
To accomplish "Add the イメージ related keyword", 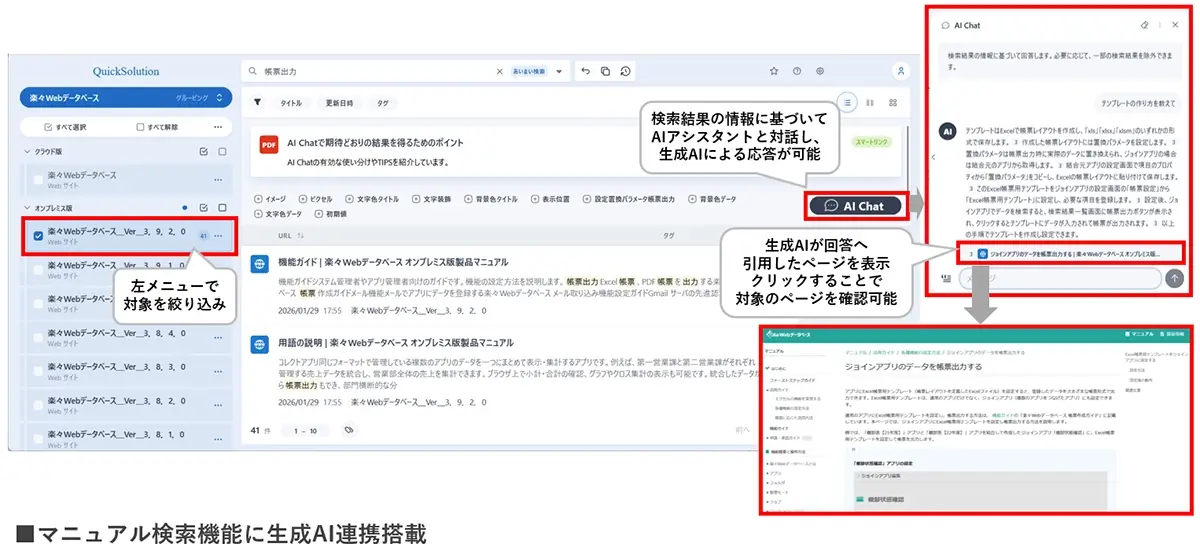I will [271, 199].
